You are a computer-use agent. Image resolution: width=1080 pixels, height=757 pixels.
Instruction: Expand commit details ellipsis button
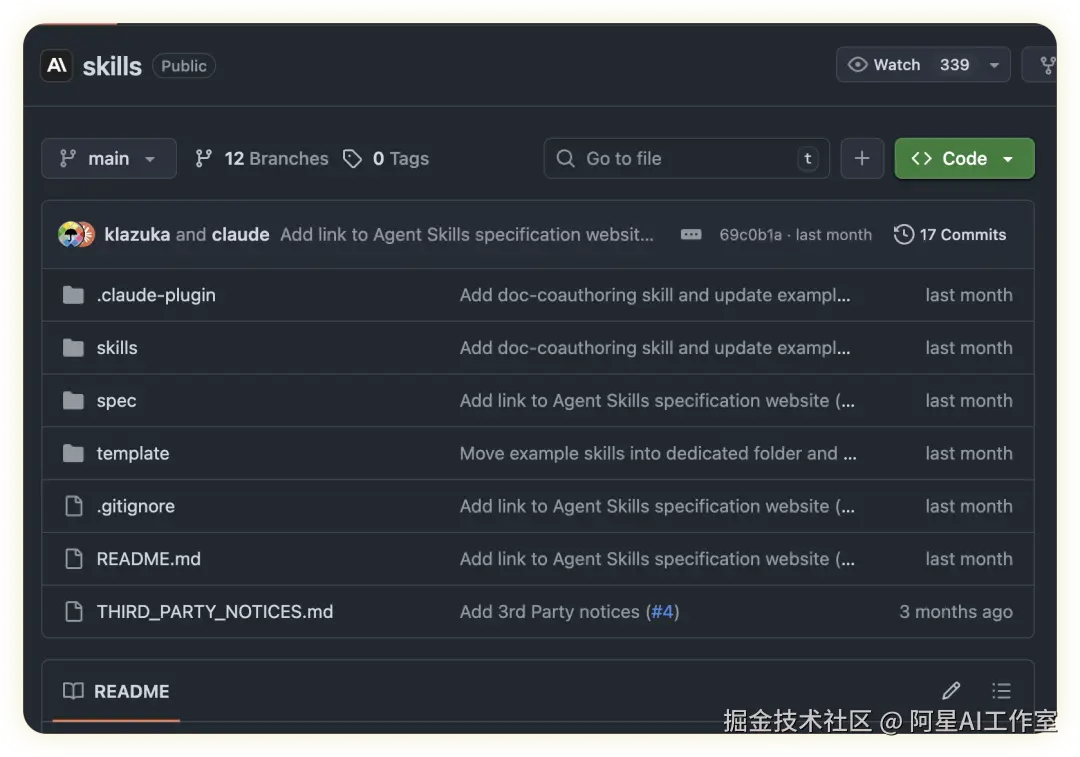coord(691,234)
